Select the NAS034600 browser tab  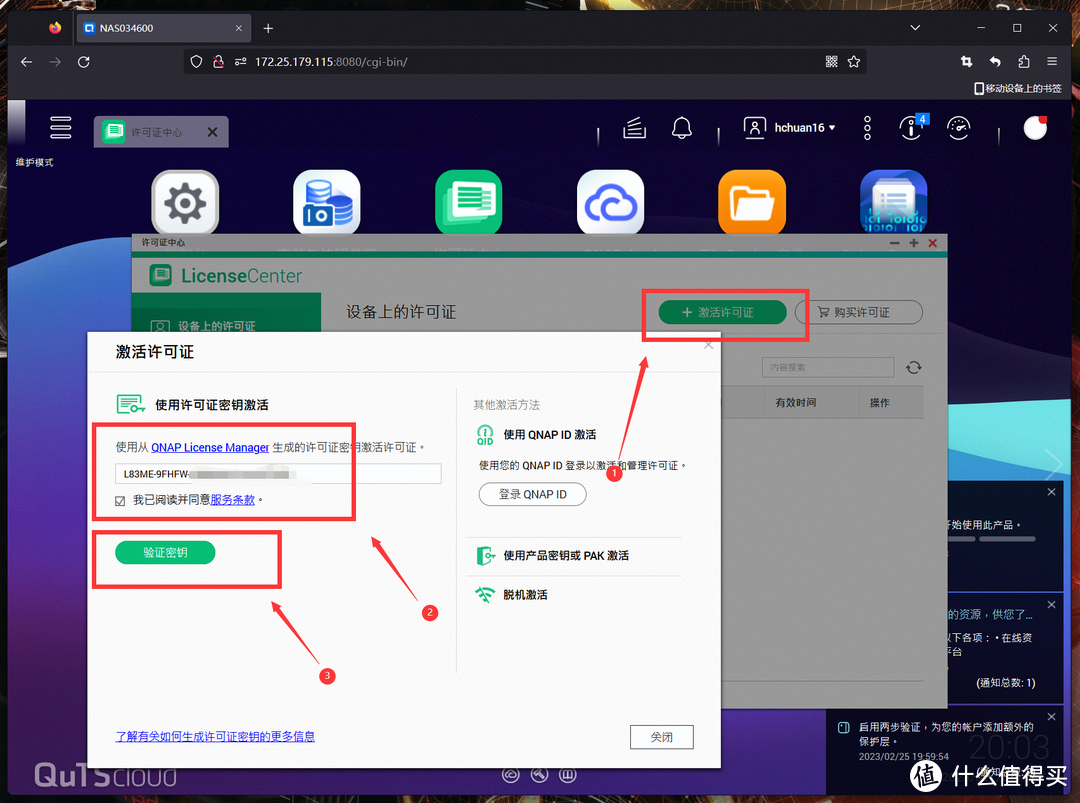click(x=163, y=28)
